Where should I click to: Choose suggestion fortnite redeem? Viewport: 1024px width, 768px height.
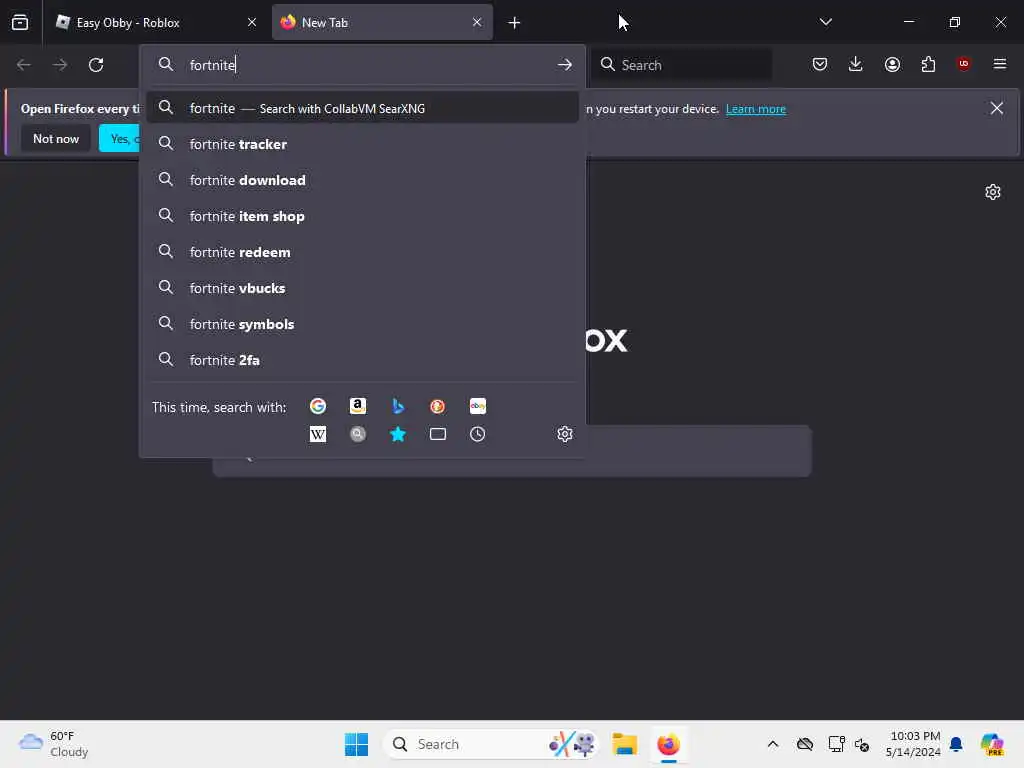[x=362, y=252]
